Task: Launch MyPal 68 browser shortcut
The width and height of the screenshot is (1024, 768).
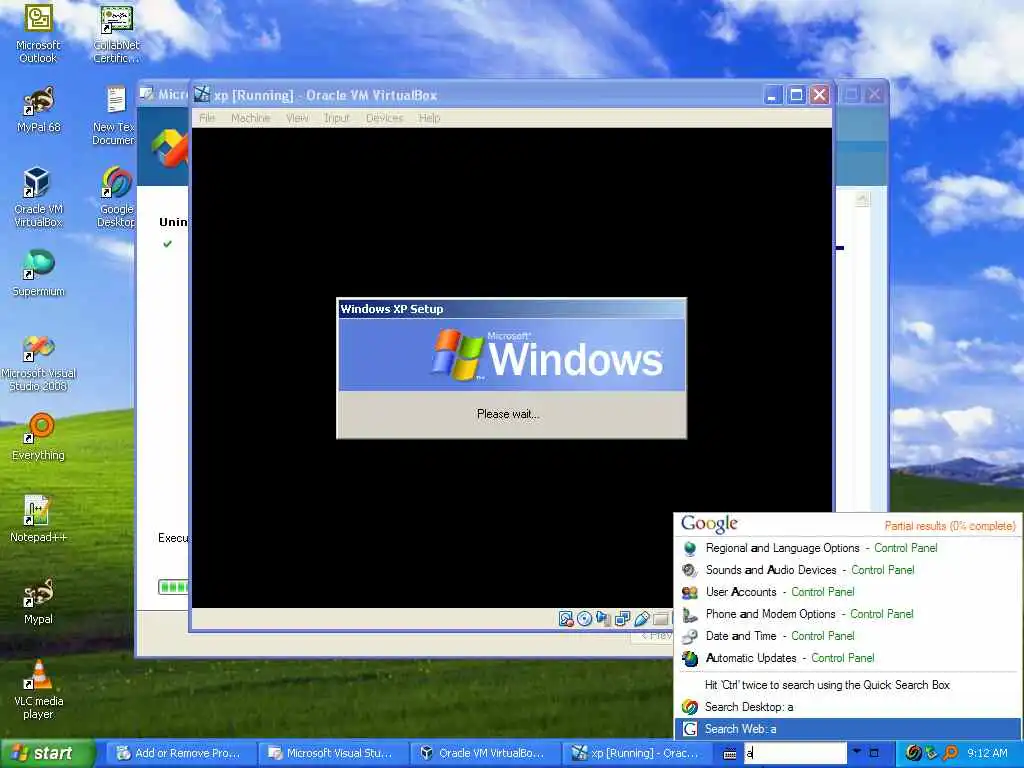Action: pyautogui.click(x=39, y=111)
